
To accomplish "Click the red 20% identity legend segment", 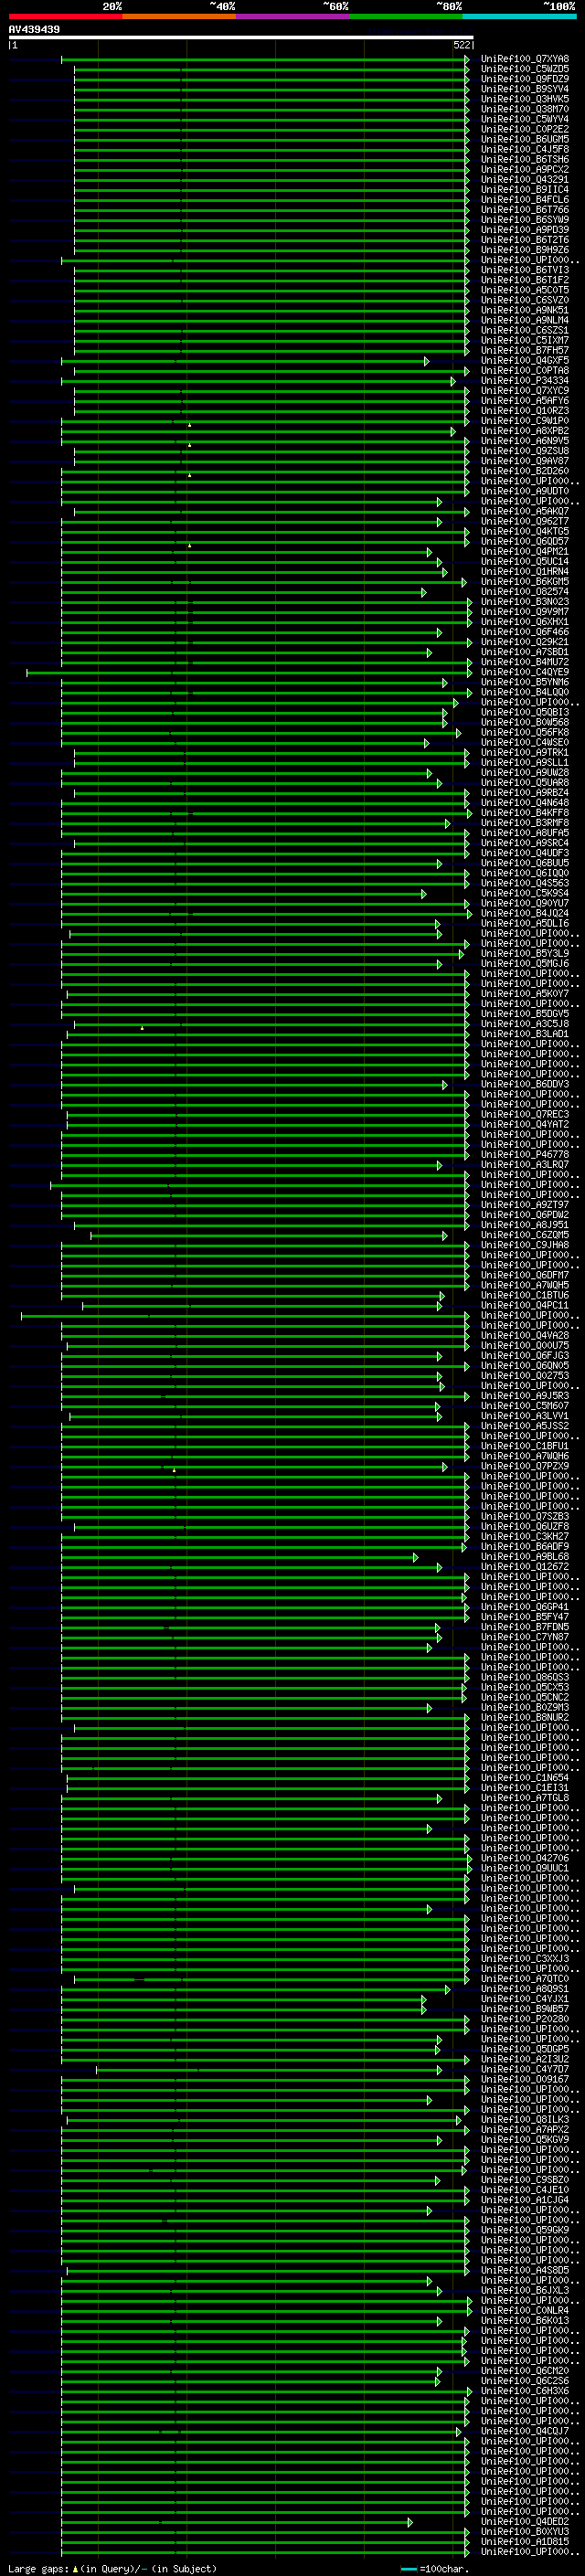I will pyautogui.click(x=65, y=16).
